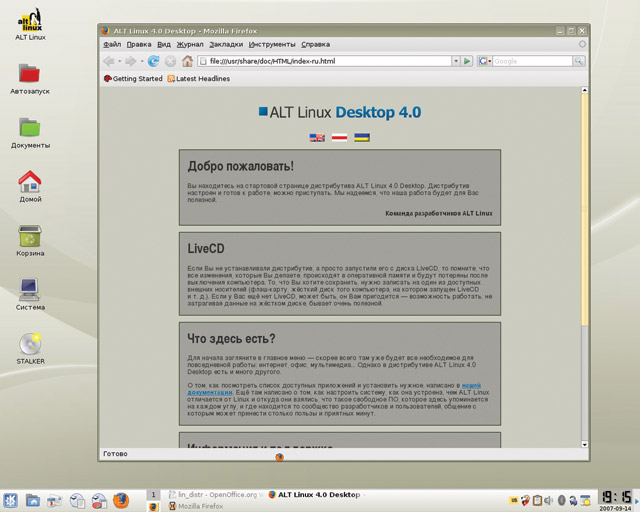Screen dimensions: 640x512
Task: Click the Добро пожаловать! heading
Action: pos(240,166)
